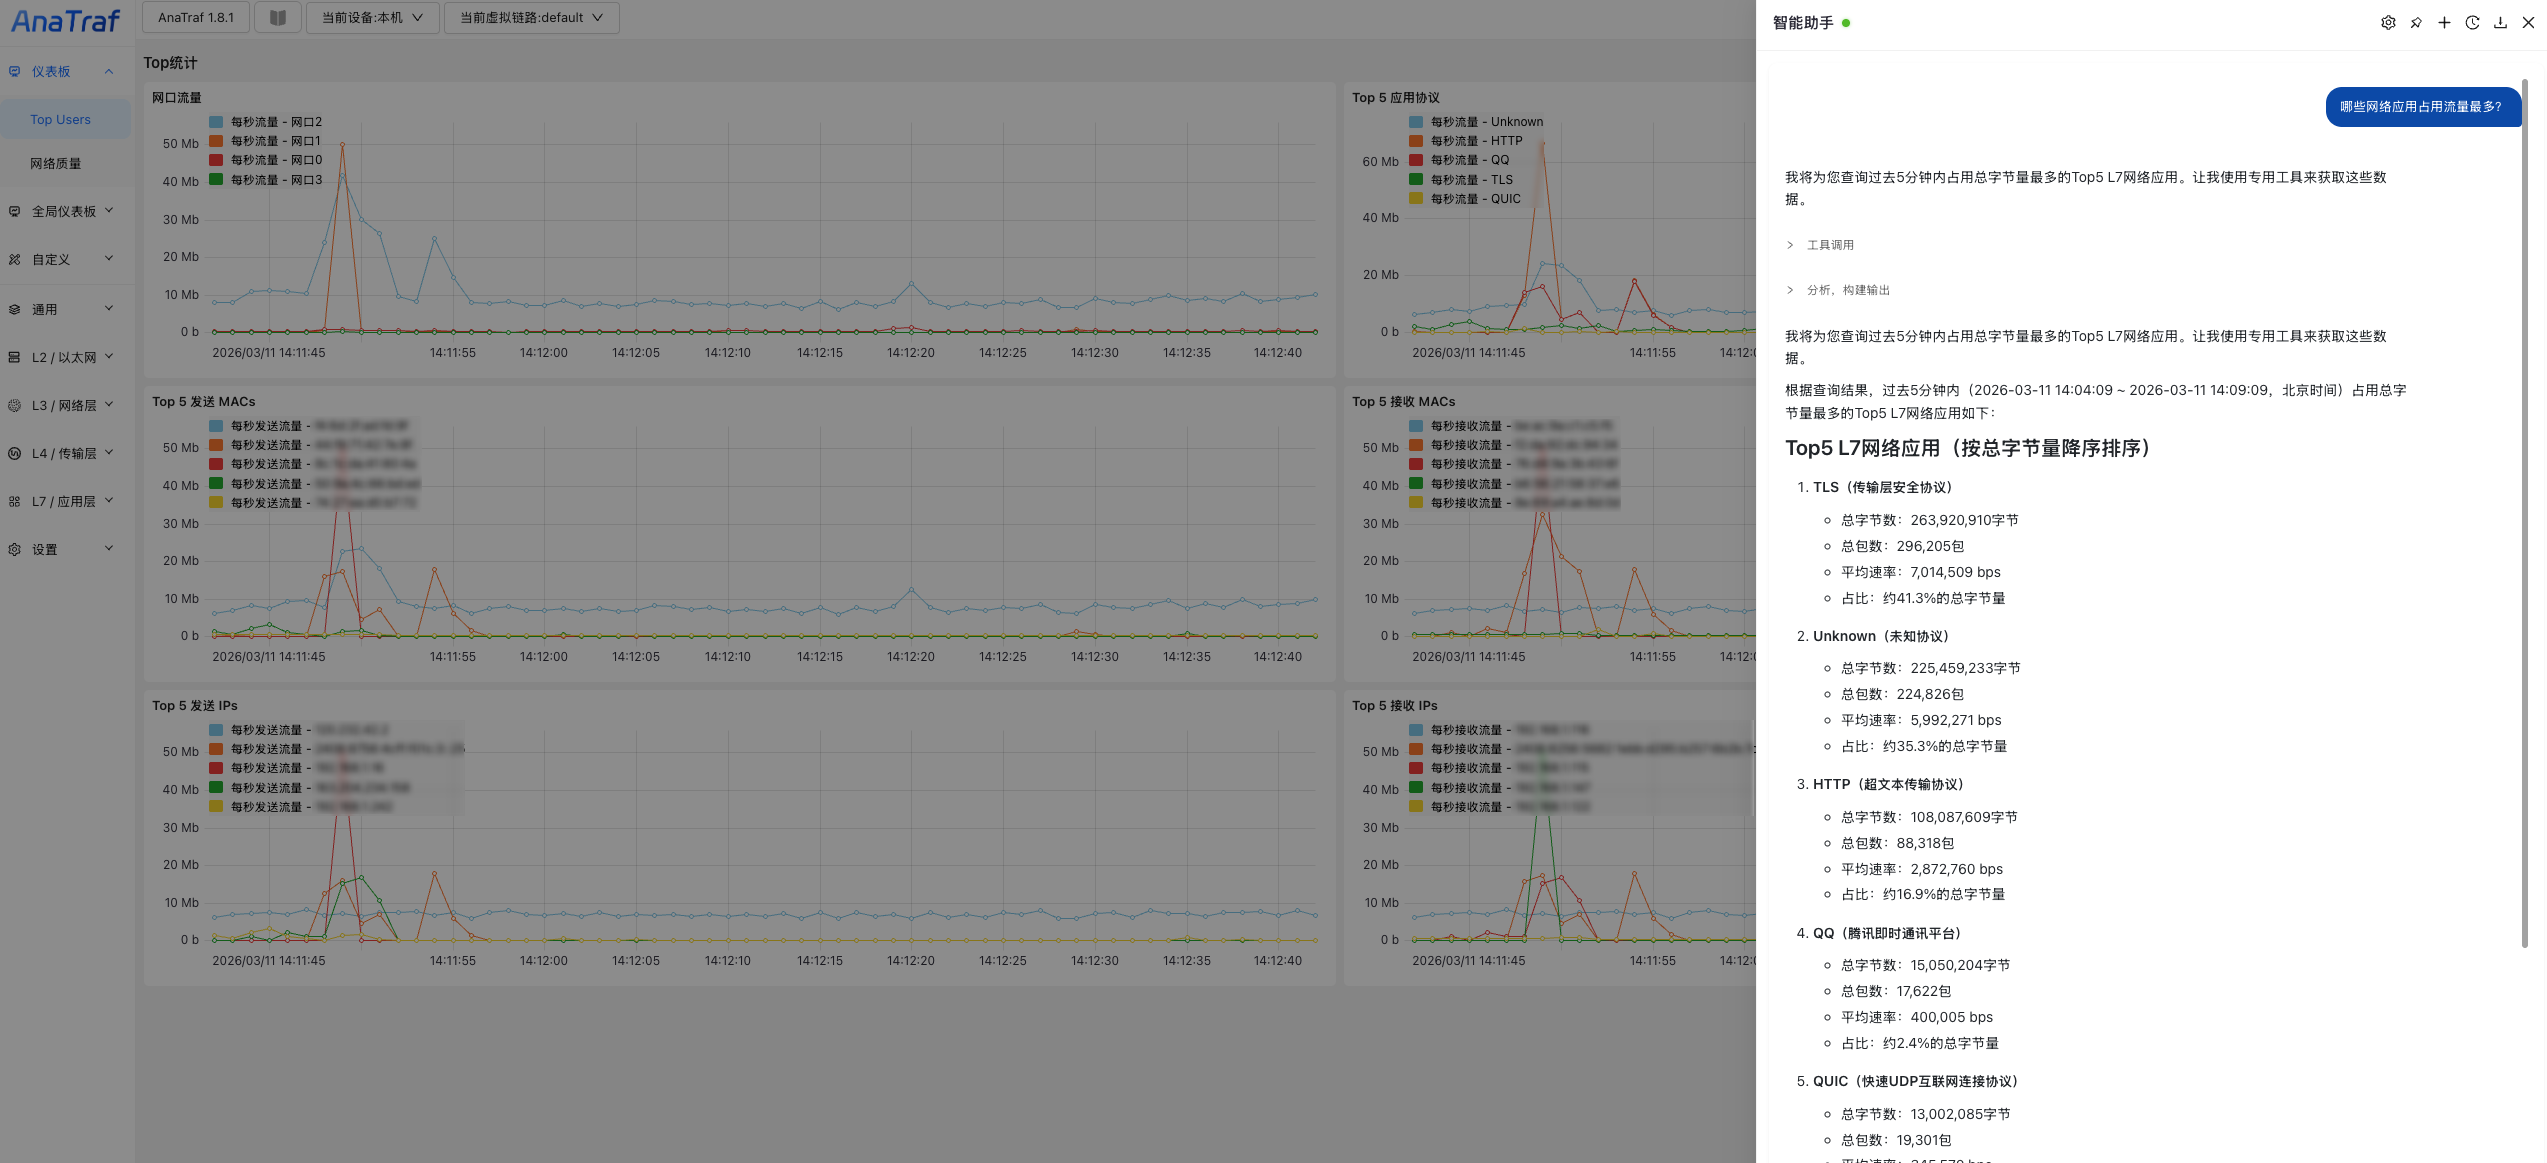Download the assistant conversation
The height and width of the screenshot is (1163, 2547).
2500,23
